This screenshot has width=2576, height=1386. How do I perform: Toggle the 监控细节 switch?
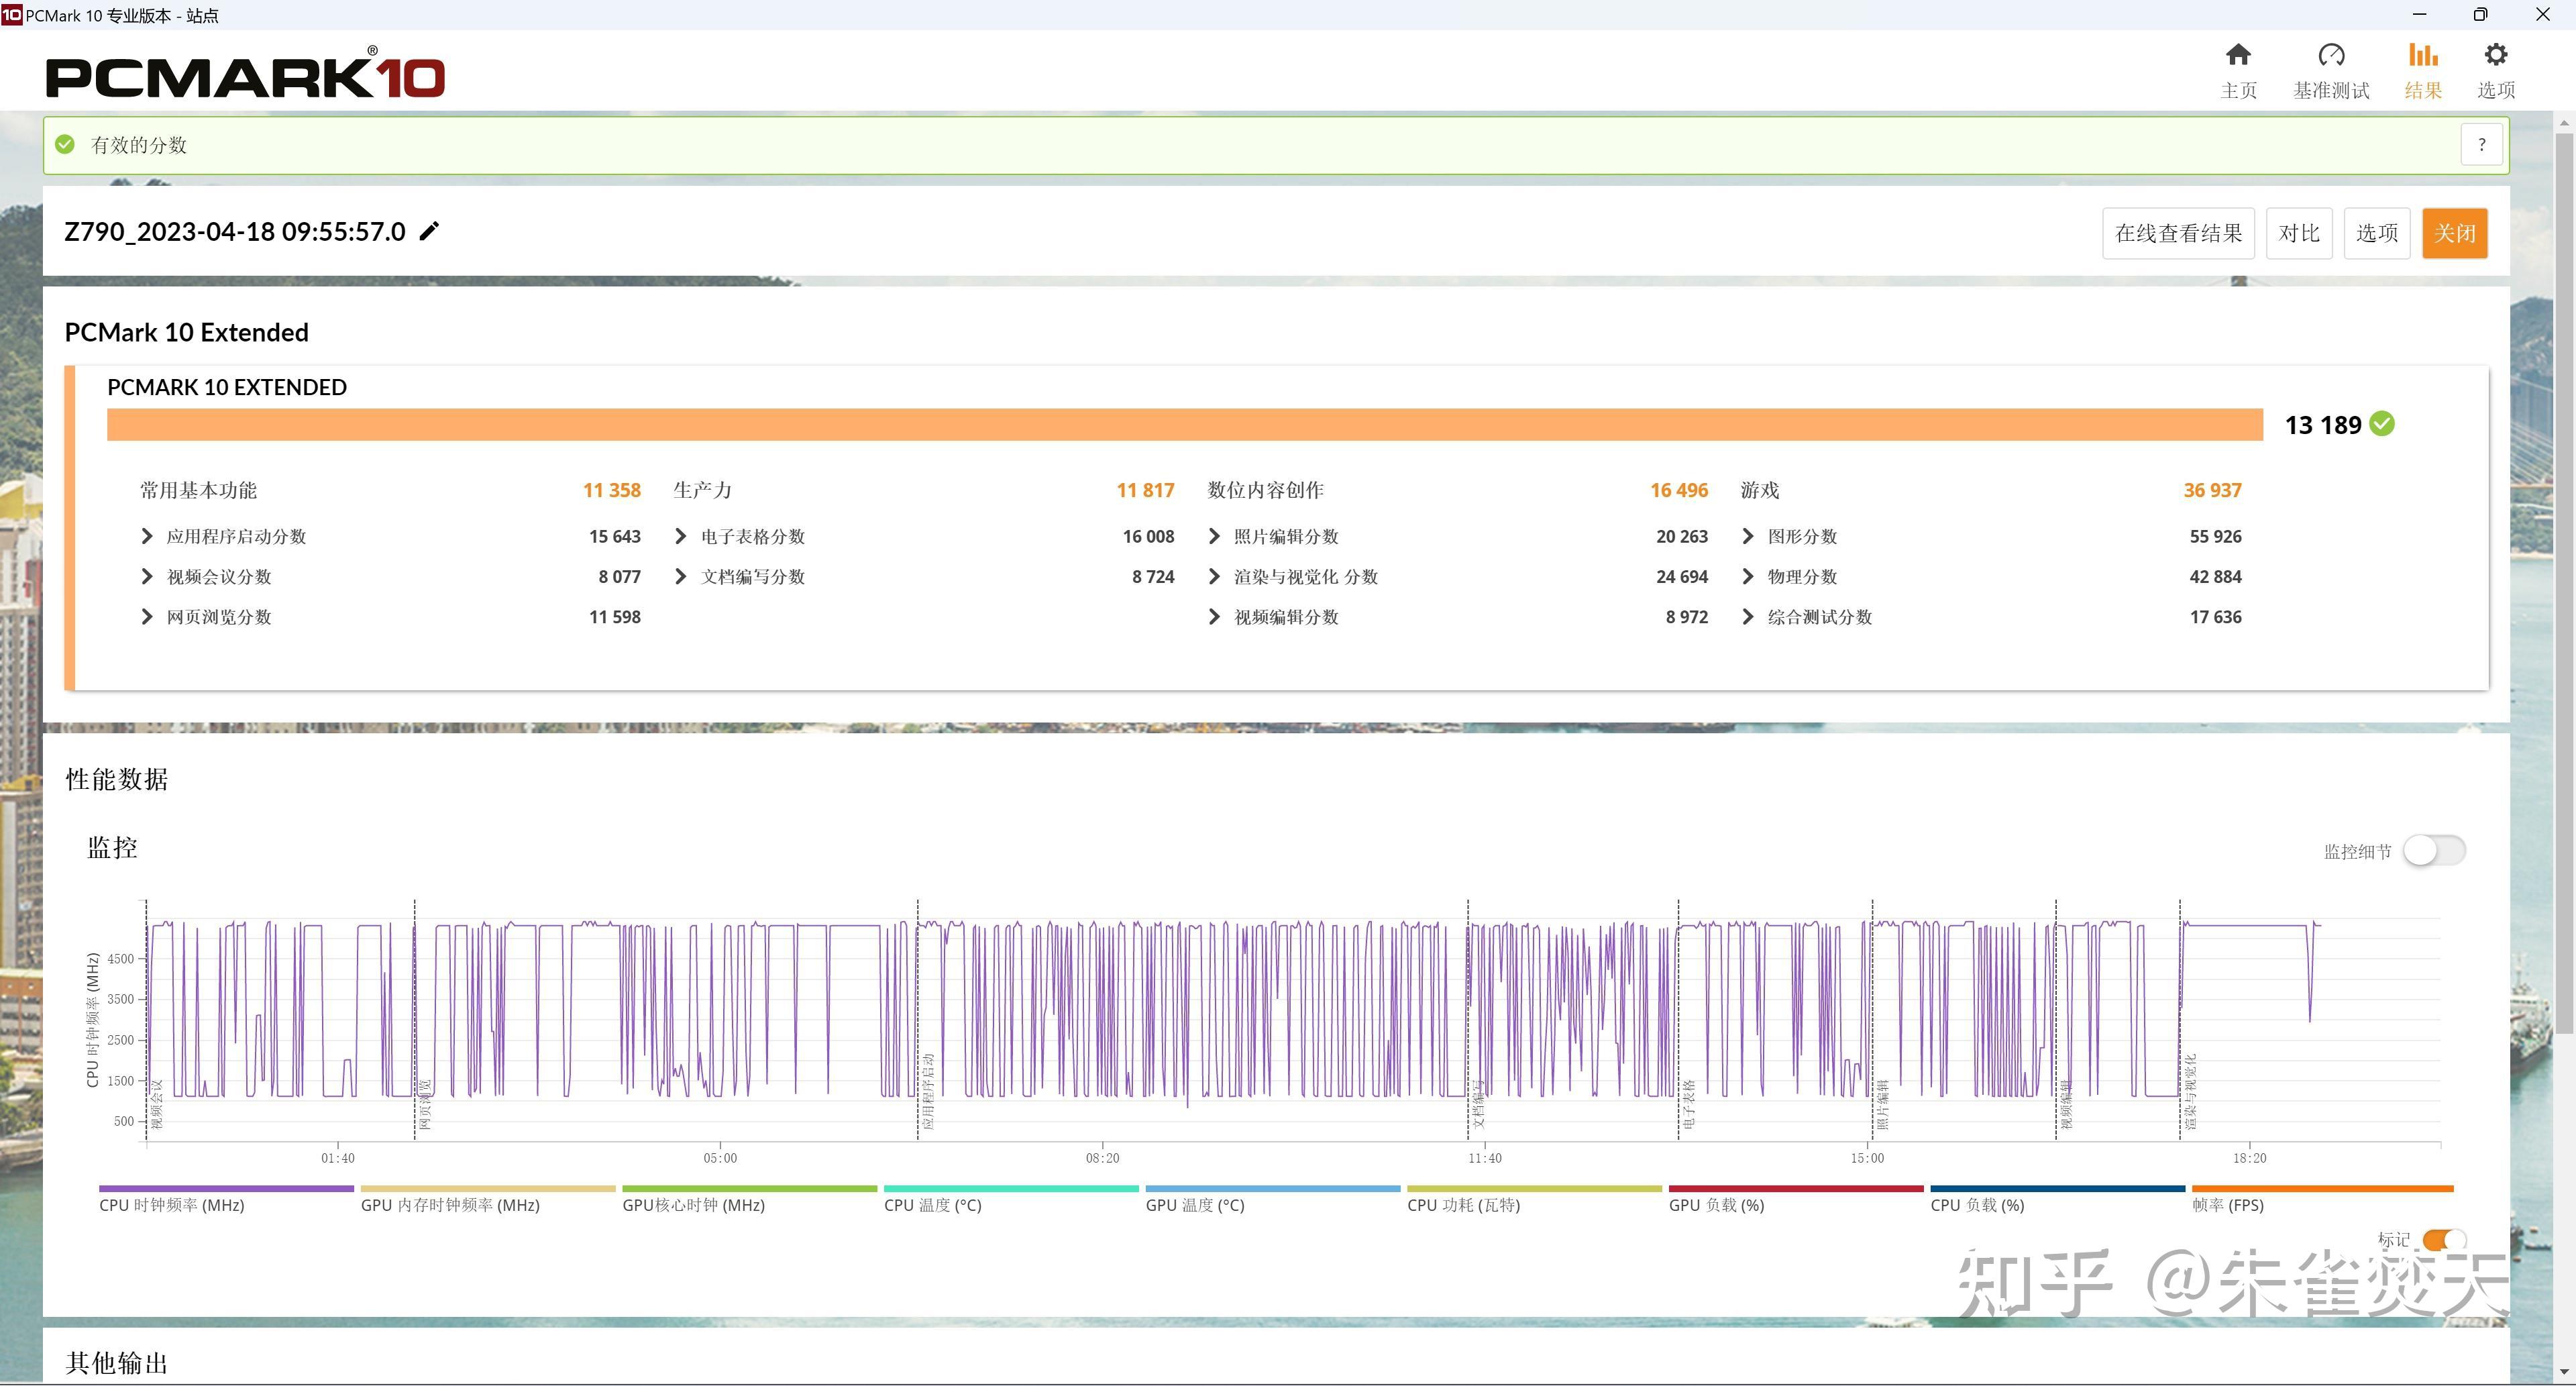point(2434,851)
